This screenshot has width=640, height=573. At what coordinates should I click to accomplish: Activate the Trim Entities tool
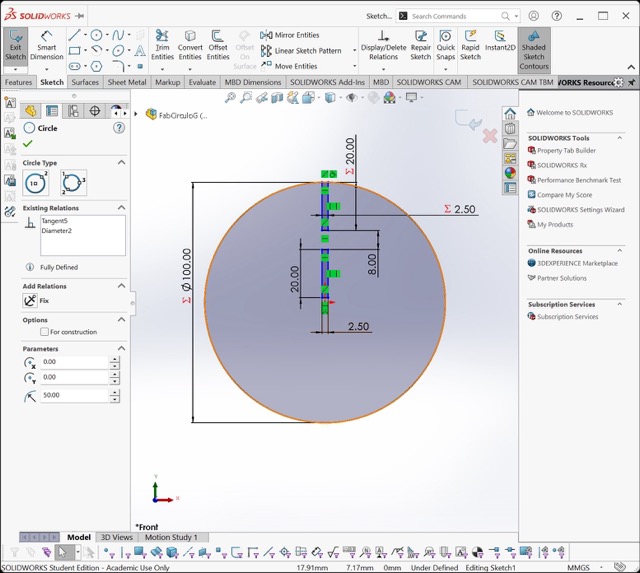coord(162,47)
